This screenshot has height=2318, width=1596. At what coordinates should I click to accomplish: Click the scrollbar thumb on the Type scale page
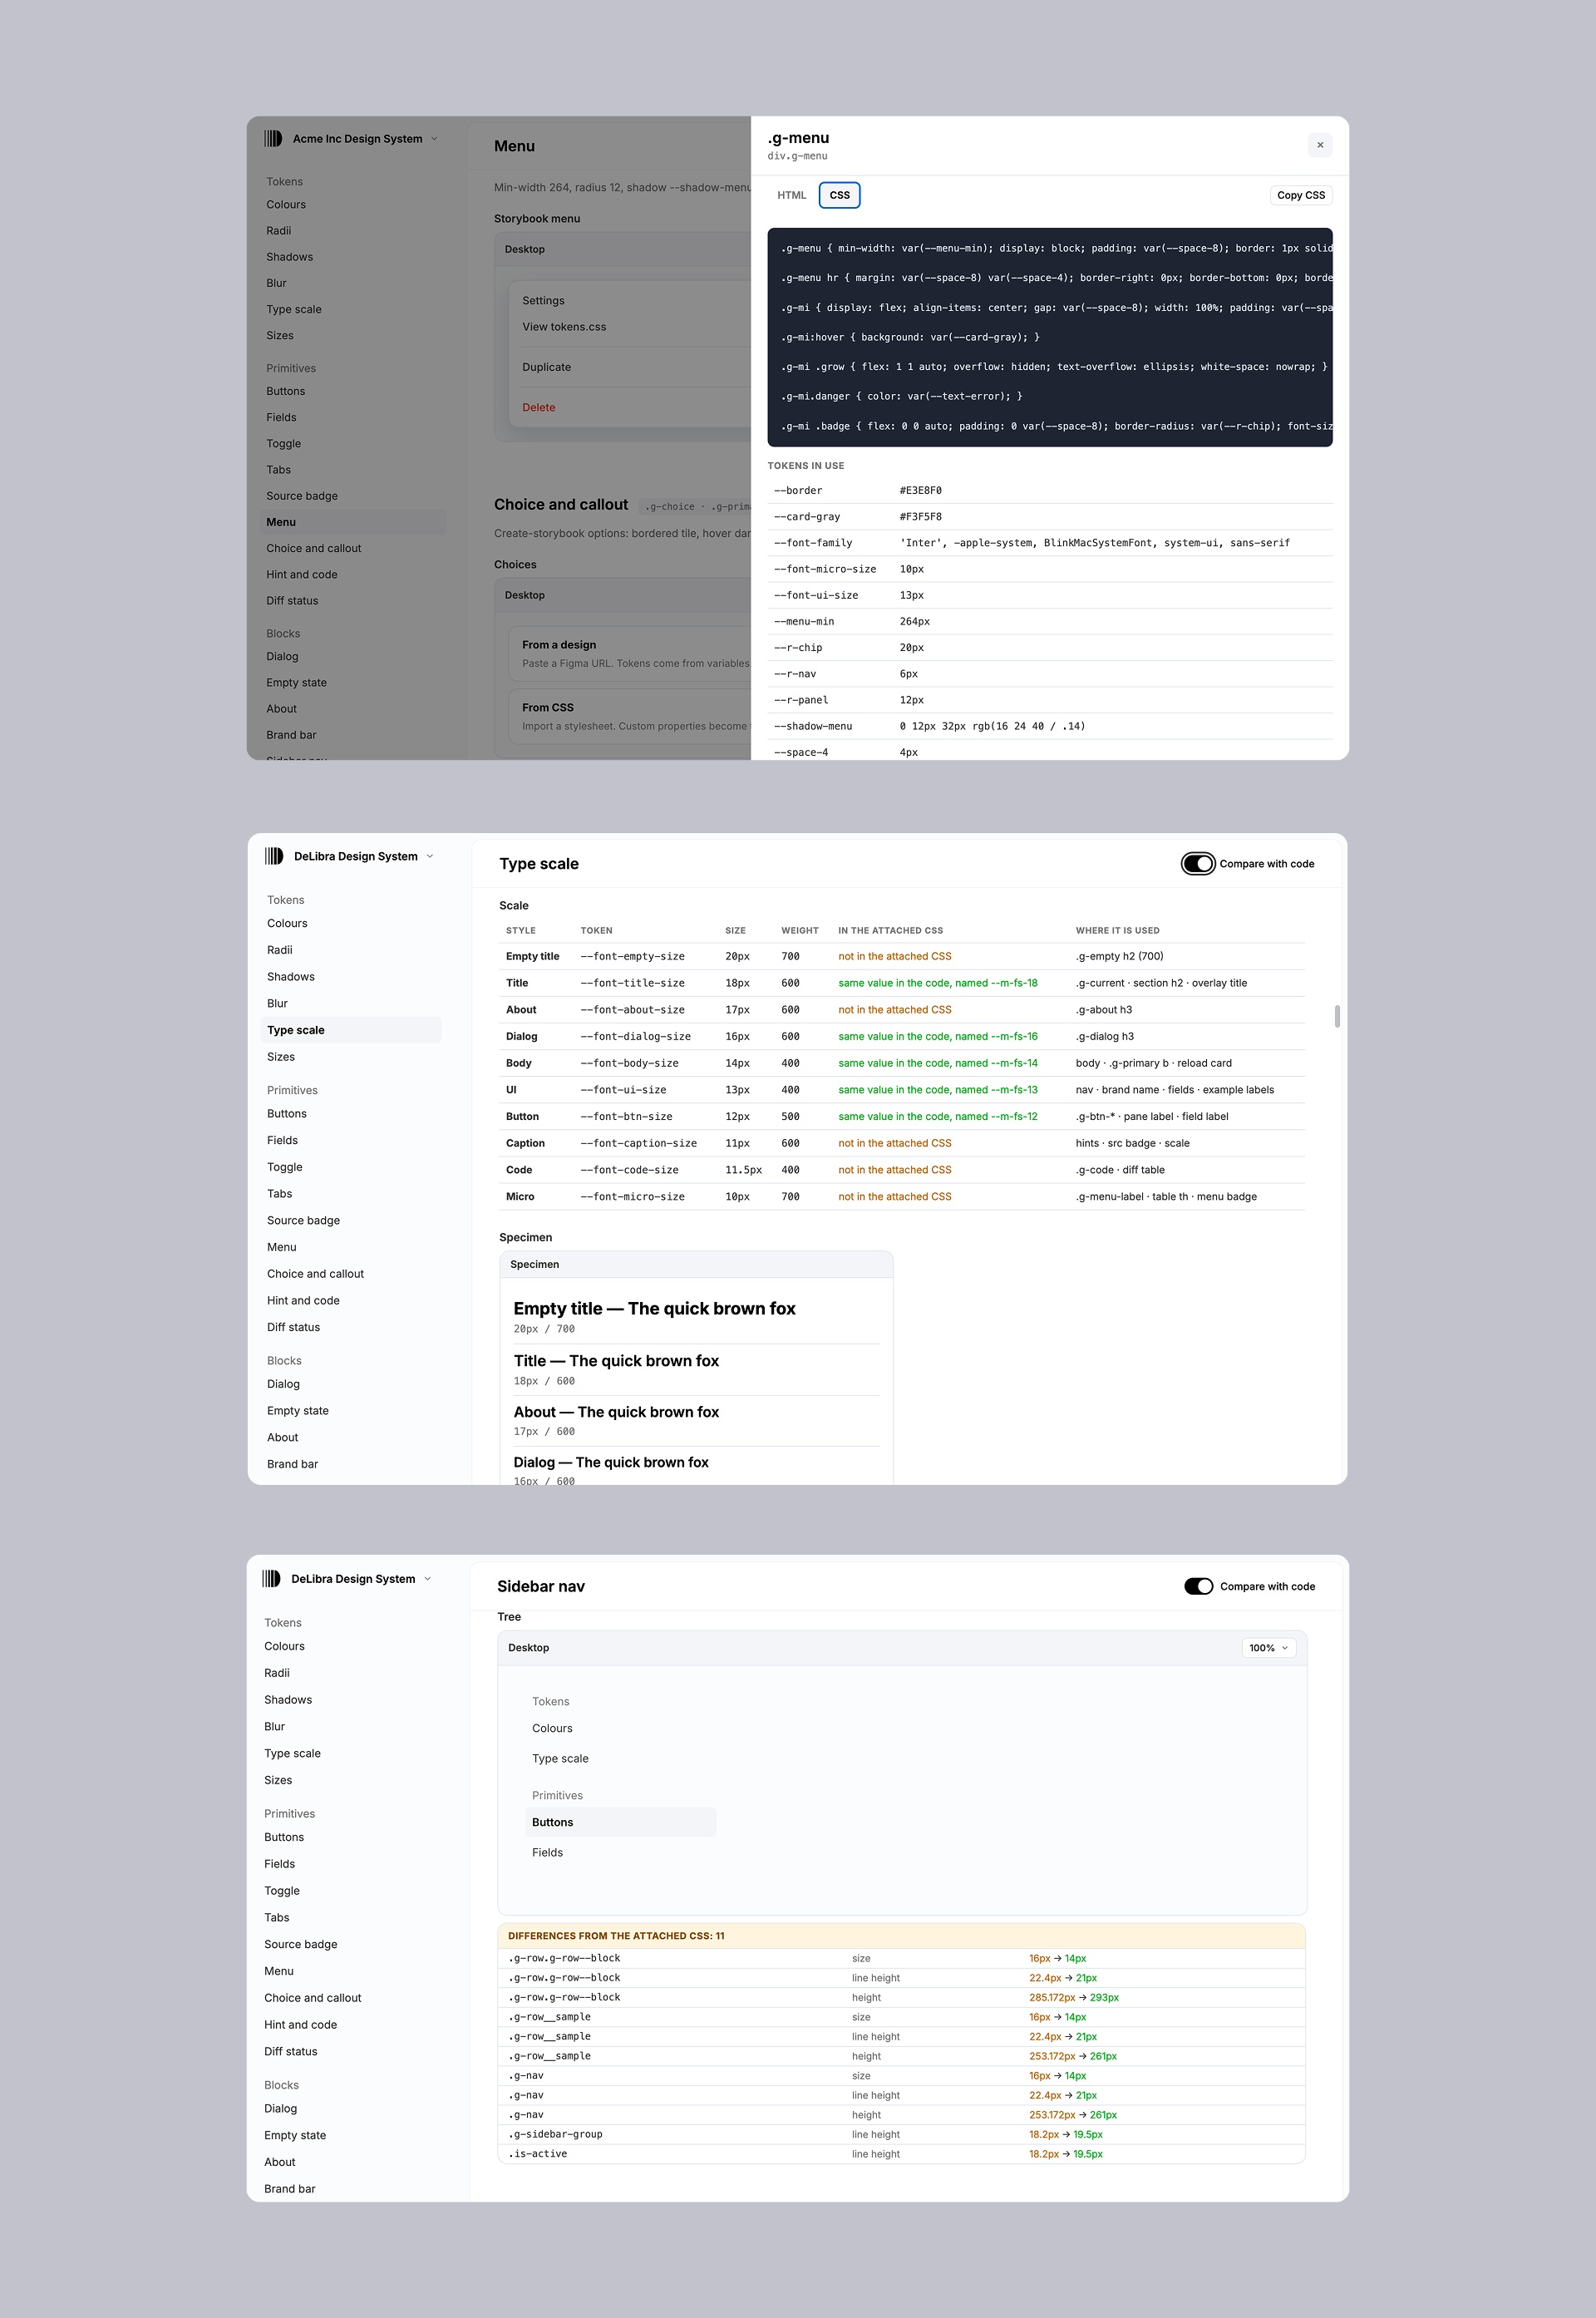coord(1337,1016)
